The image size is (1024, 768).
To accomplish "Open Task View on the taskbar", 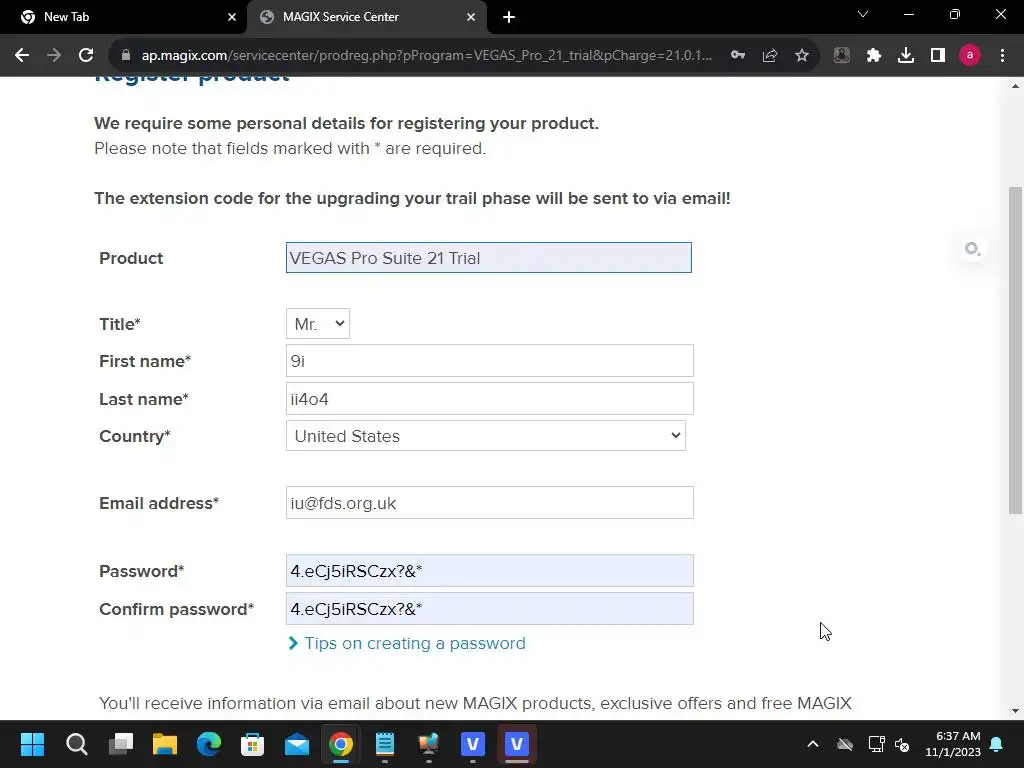I will point(121,744).
